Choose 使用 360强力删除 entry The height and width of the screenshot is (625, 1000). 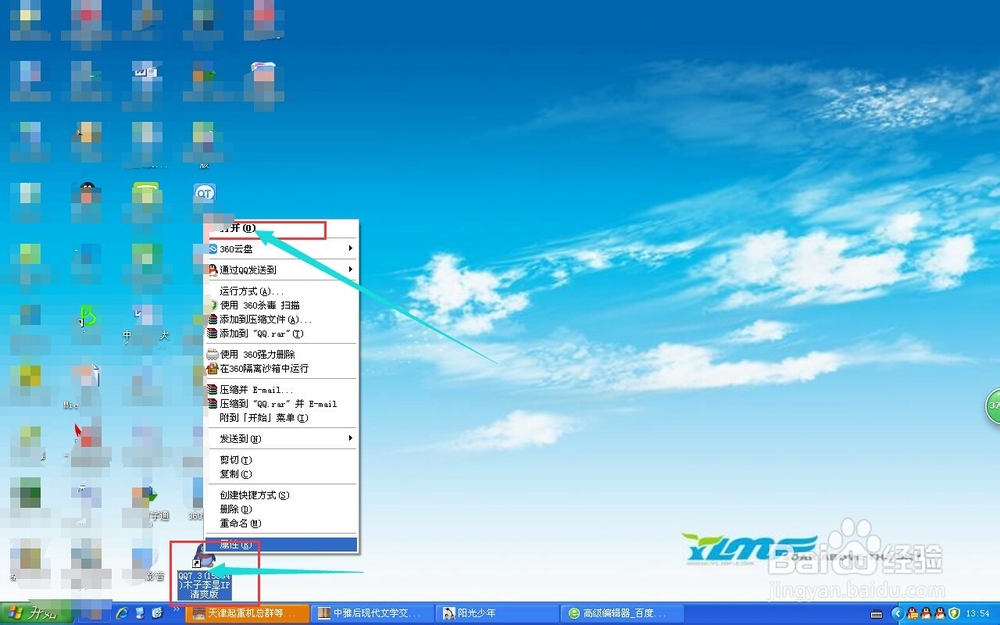pos(281,354)
